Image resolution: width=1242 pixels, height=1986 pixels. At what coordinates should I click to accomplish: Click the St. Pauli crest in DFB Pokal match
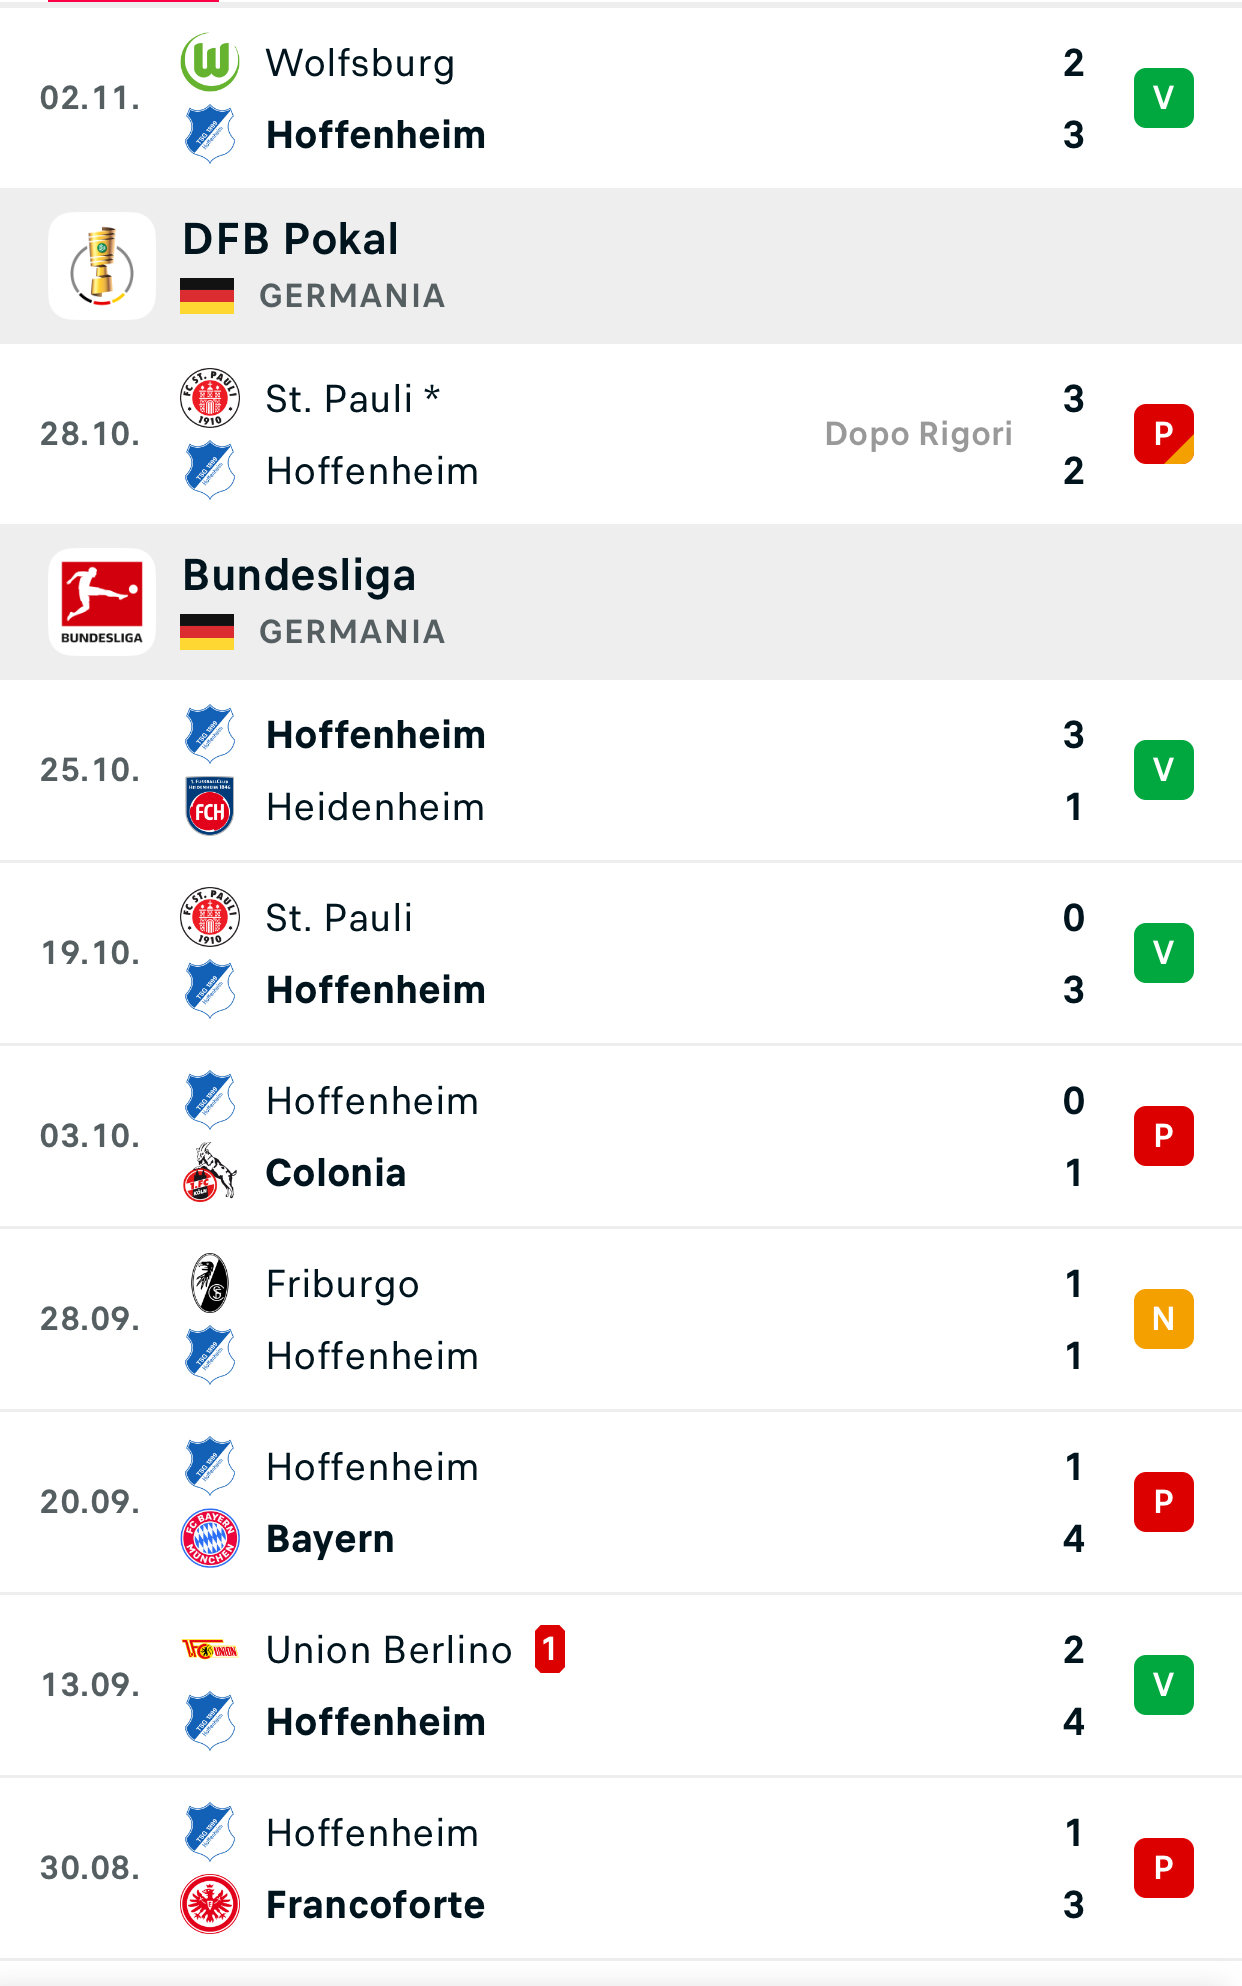click(x=210, y=398)
